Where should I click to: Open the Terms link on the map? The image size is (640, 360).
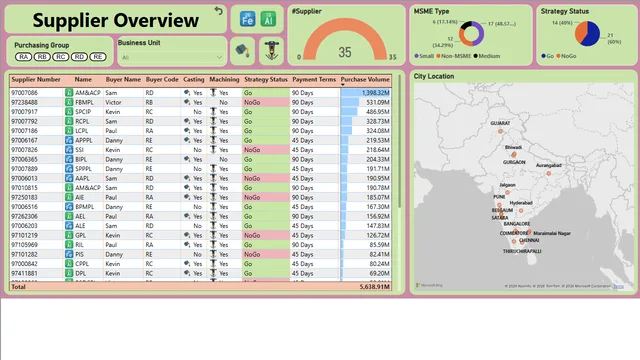(618, 286)
